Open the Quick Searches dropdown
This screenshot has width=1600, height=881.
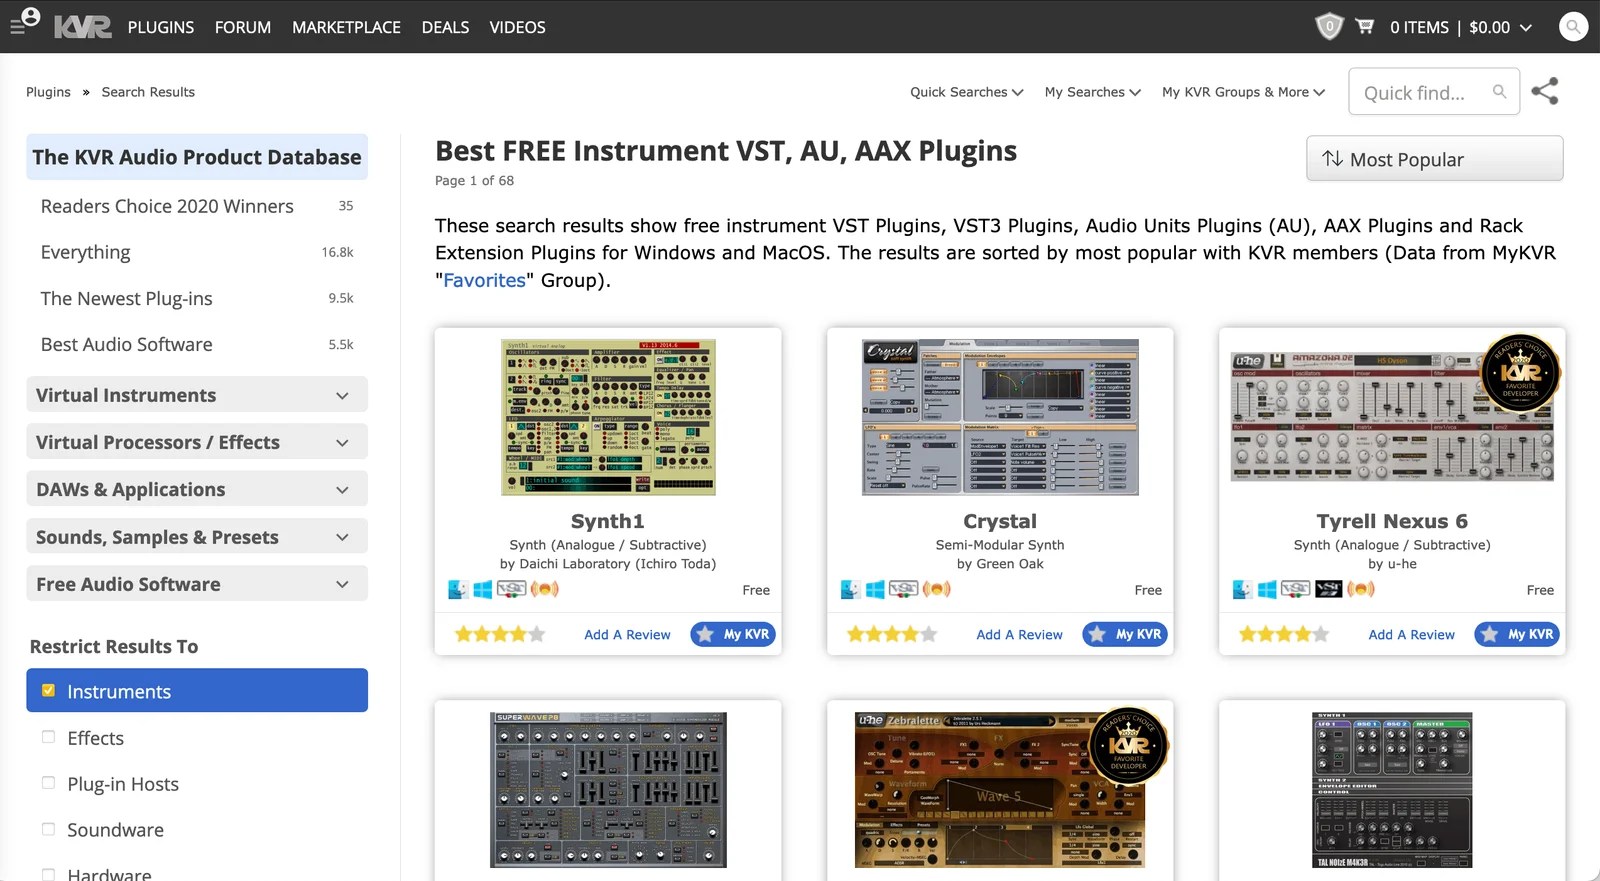click(x=966, y=92)
